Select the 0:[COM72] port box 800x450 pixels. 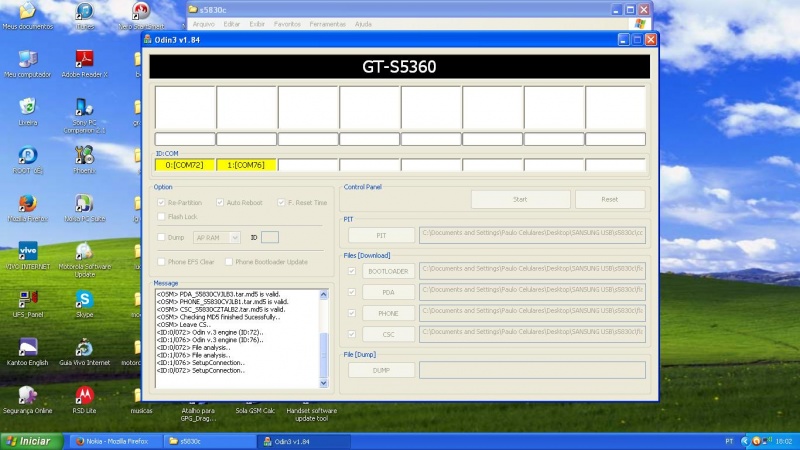coord(185,165)
